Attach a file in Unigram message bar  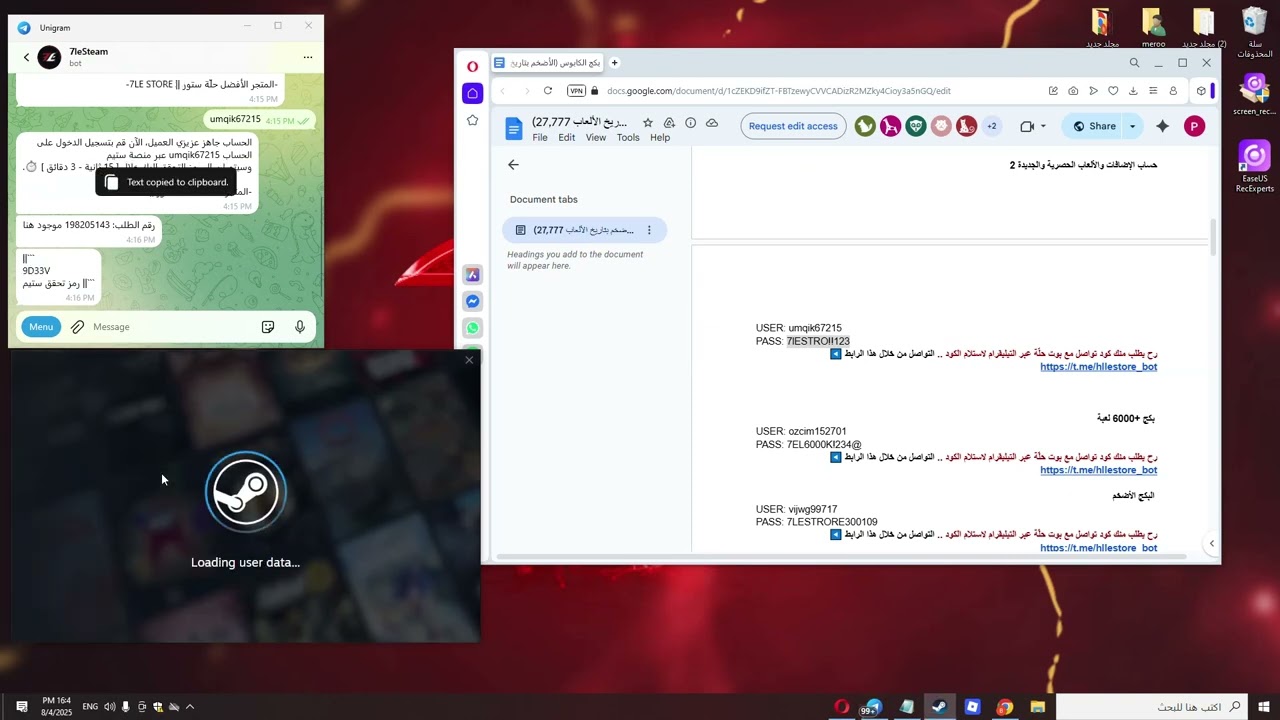(x=77, y=327)
